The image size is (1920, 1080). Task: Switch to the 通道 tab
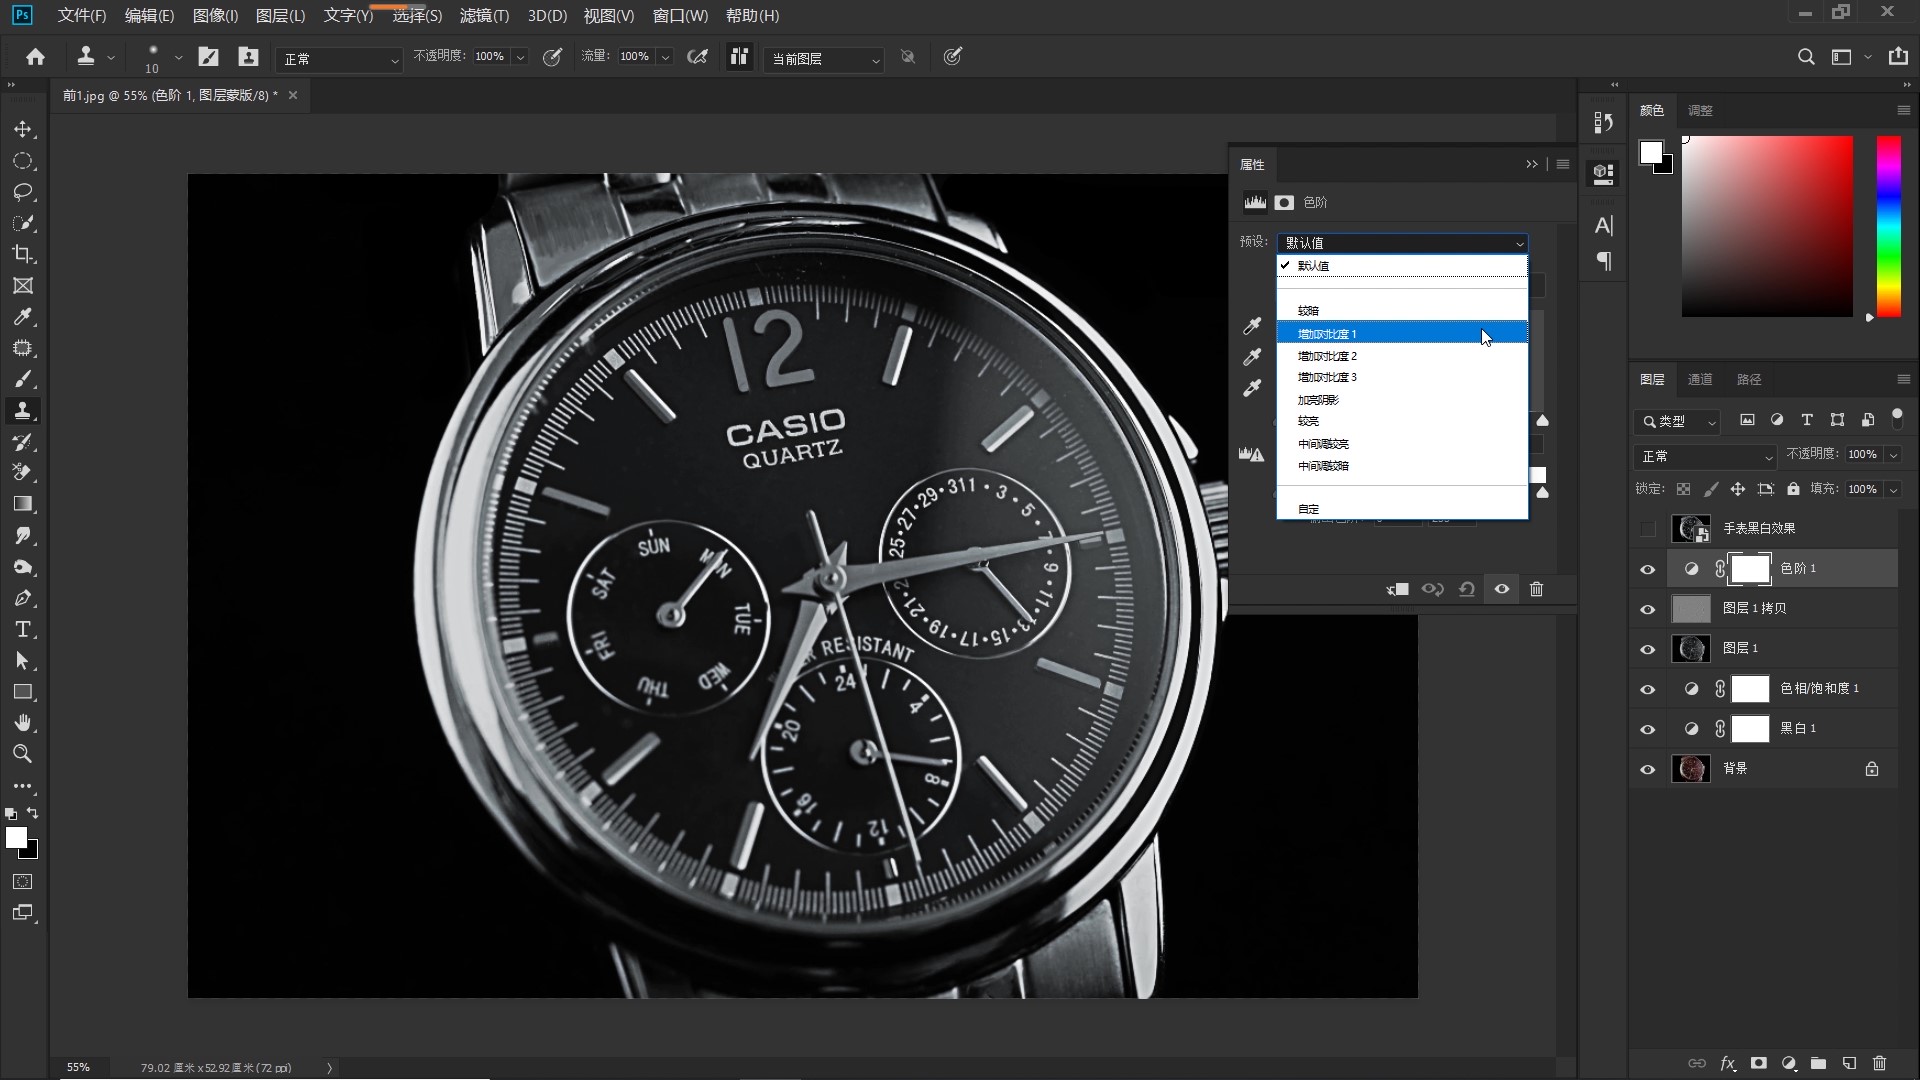[x=1699, y=380]
